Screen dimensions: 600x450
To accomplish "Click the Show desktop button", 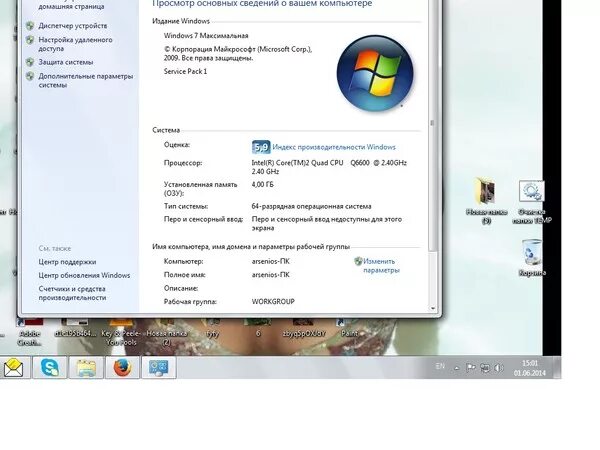I will click(557, 368).
